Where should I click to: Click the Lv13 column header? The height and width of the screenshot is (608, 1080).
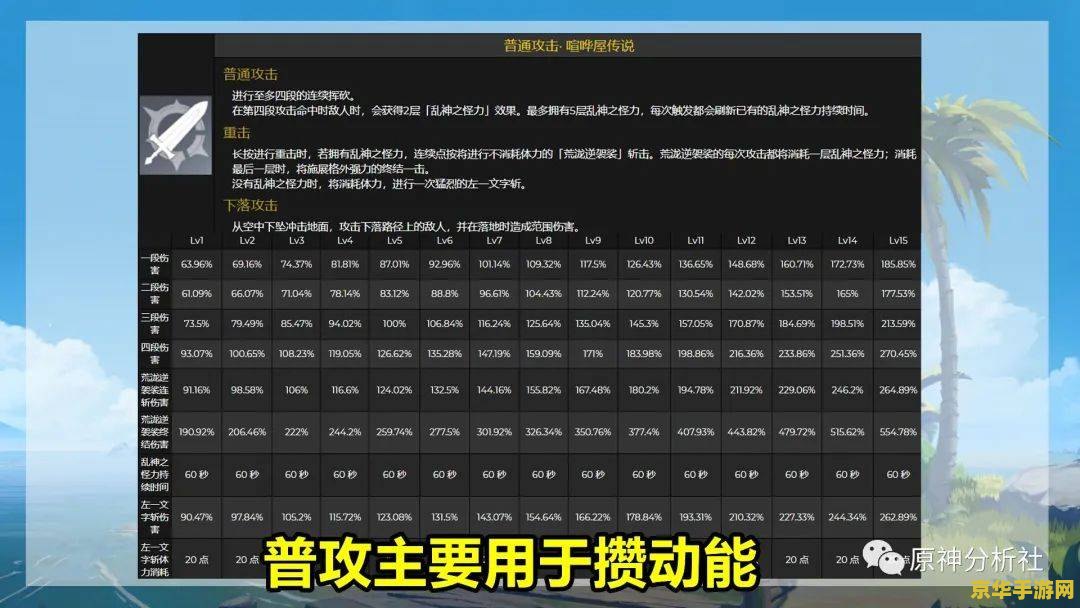tap(796, 240)
